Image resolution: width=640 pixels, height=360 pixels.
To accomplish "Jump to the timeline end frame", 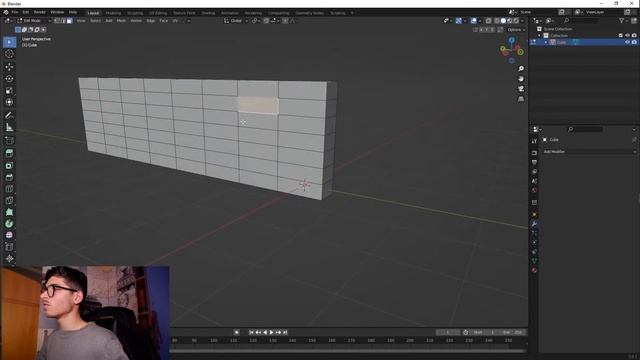I will [x=285, y=332].
